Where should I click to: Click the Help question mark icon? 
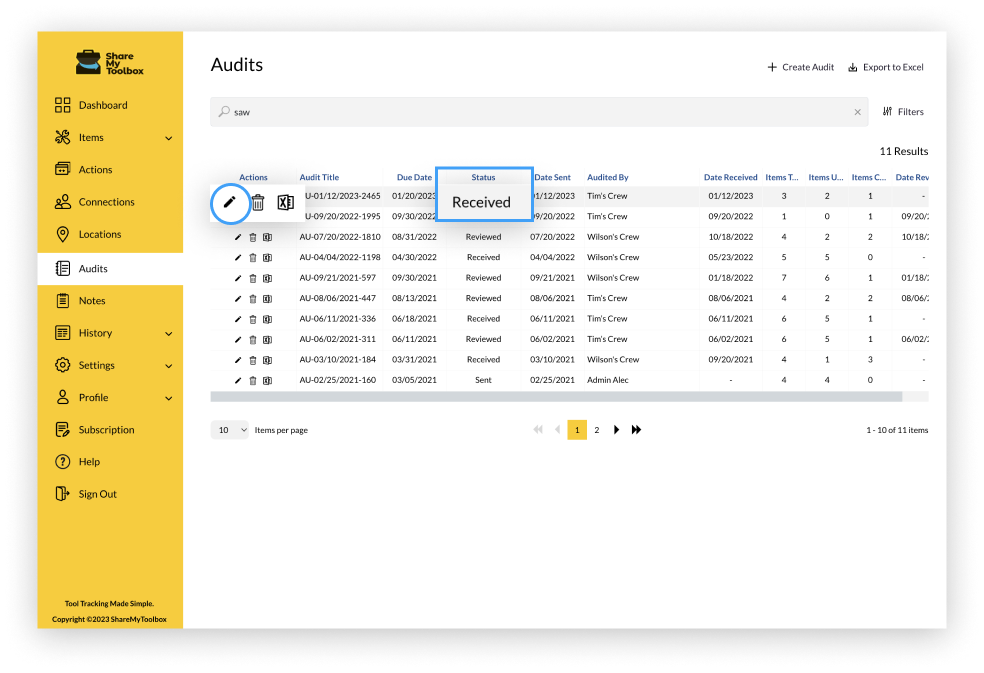[63, 461]
